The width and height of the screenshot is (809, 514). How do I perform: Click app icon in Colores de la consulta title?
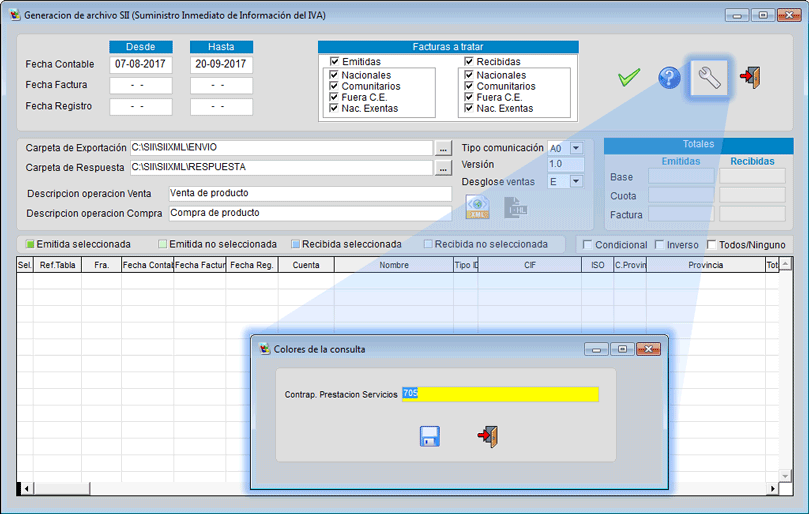[x=265, y=349]
